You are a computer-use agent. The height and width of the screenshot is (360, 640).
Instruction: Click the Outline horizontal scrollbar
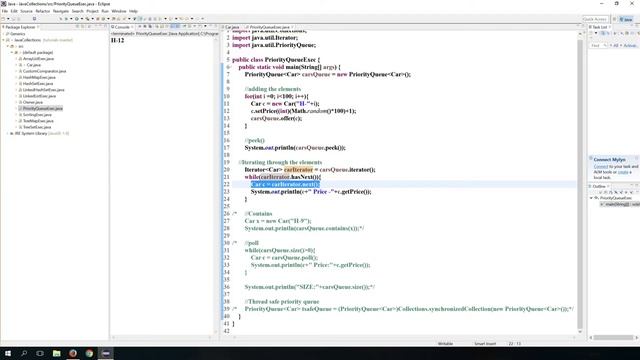tap(613, 338)
